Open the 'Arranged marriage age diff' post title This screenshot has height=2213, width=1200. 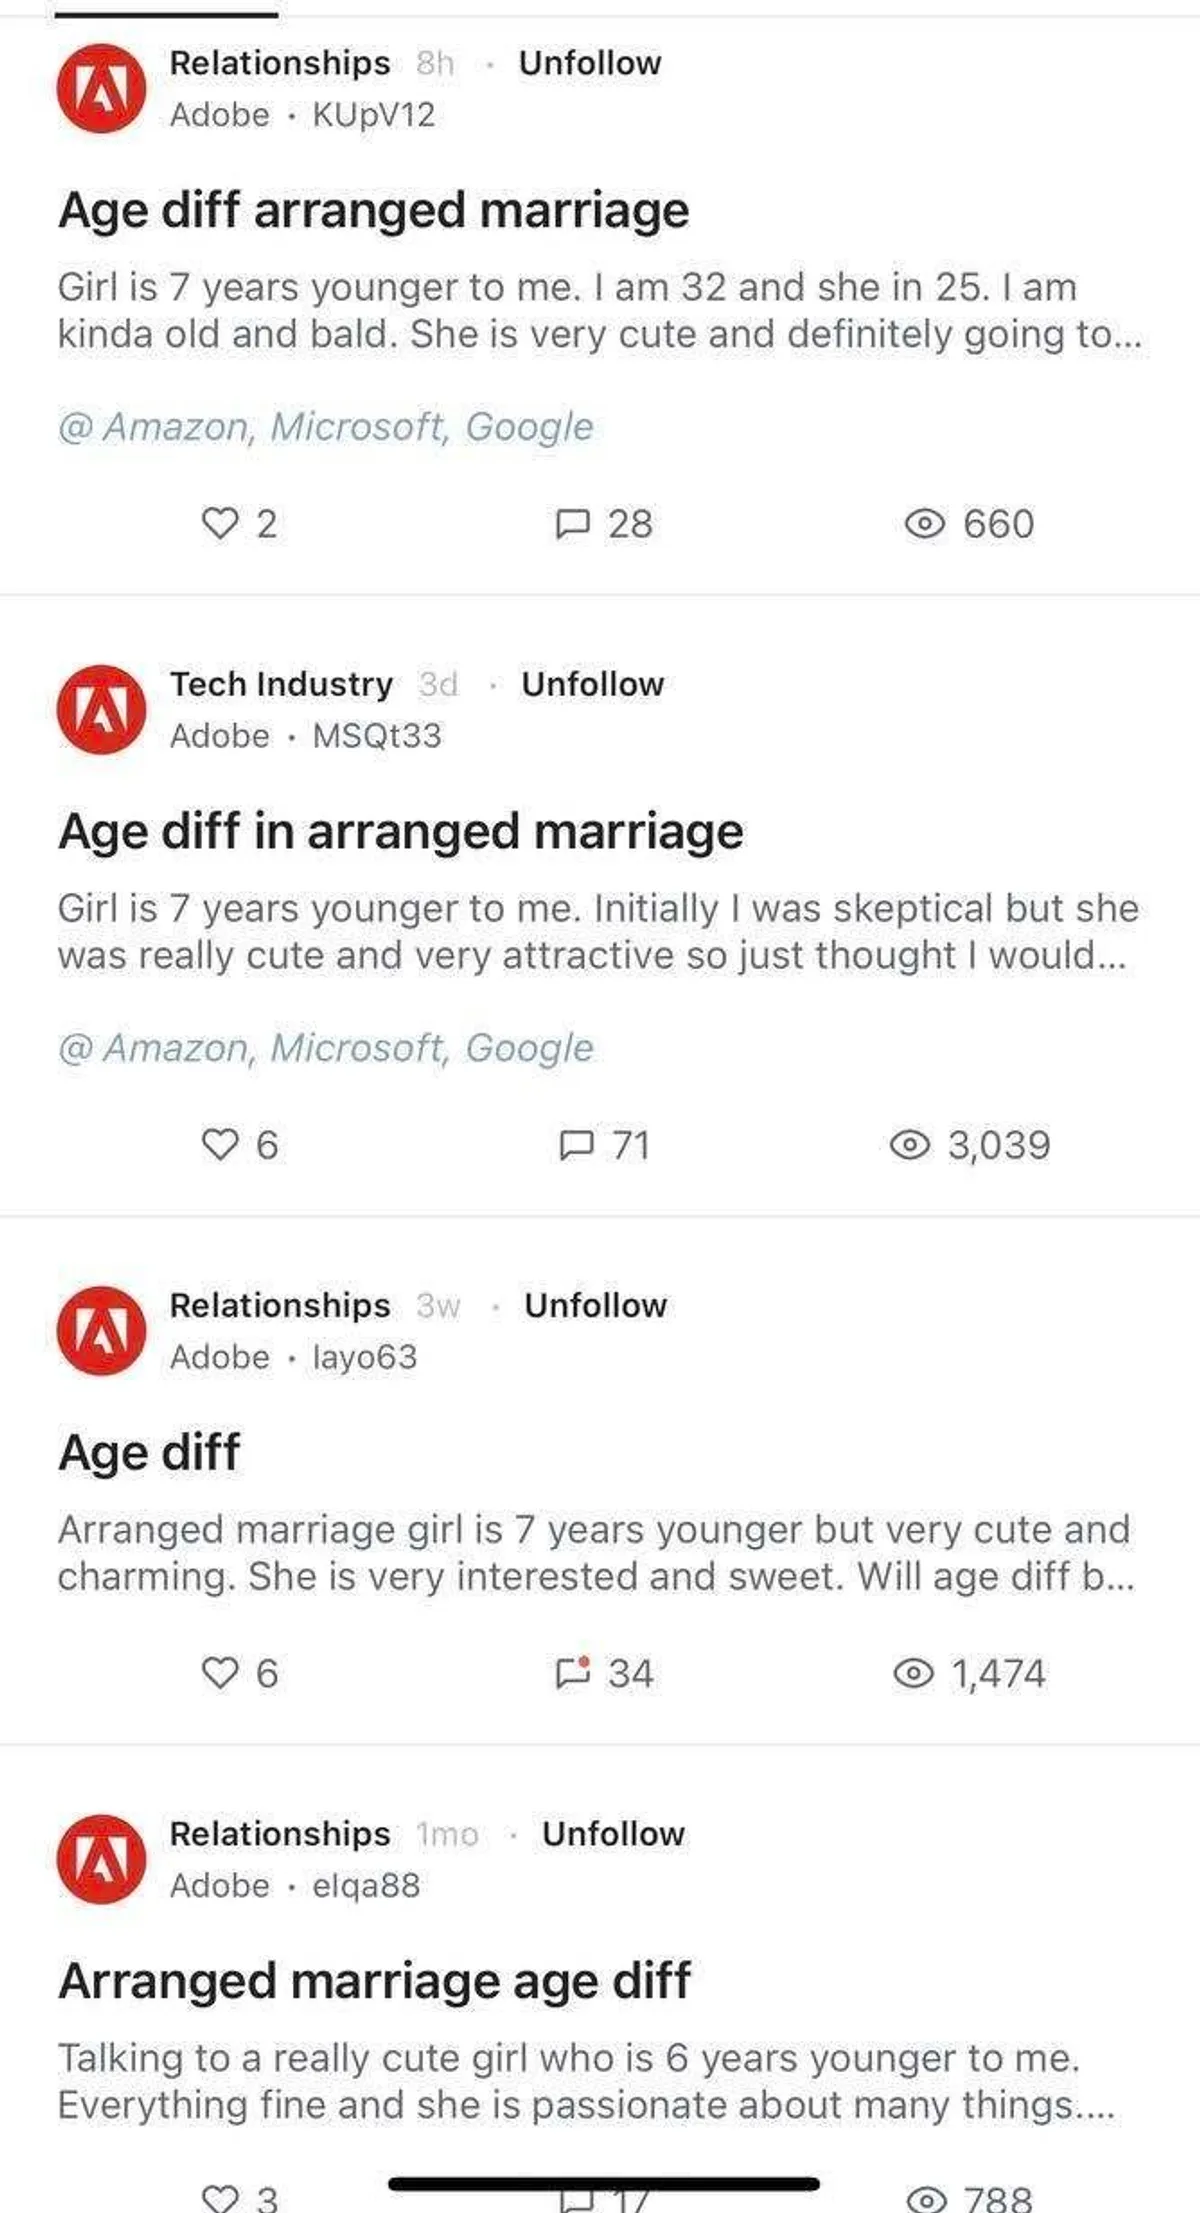(x=374, y=1980)
